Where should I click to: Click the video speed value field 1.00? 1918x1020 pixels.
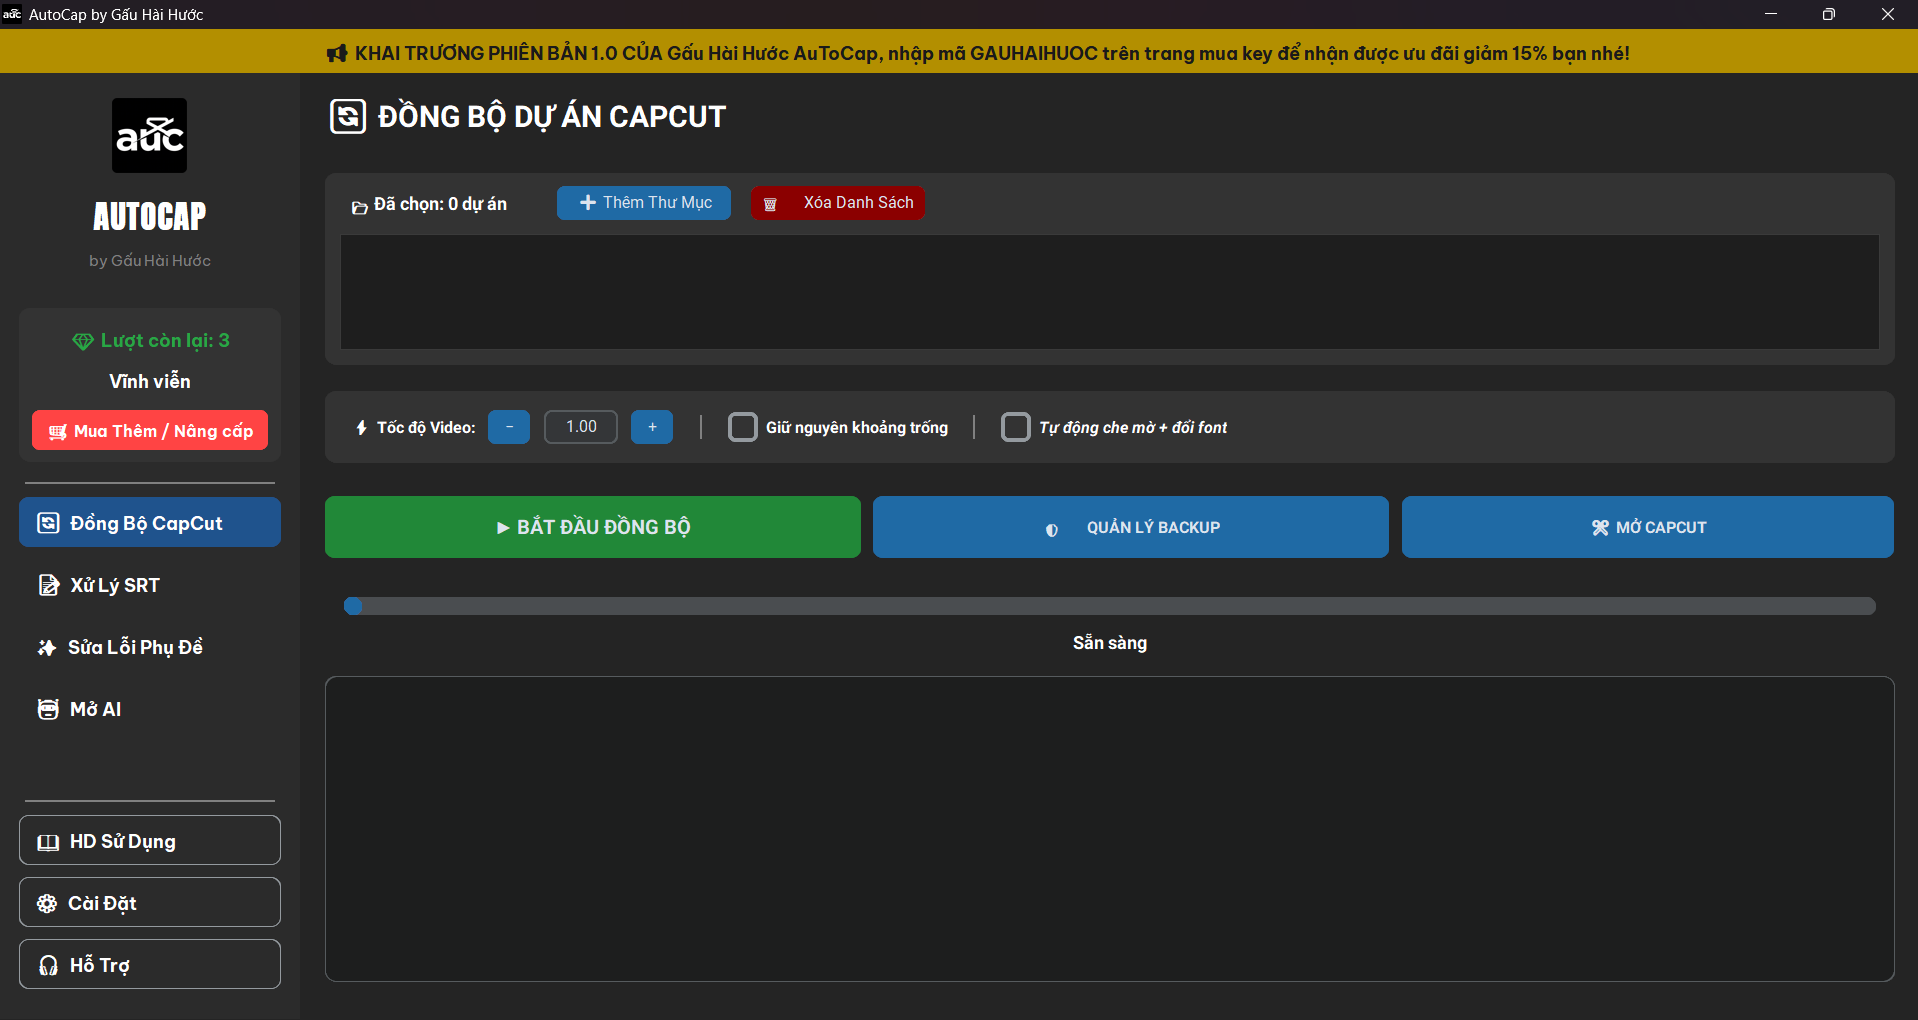tap(581, 427)
